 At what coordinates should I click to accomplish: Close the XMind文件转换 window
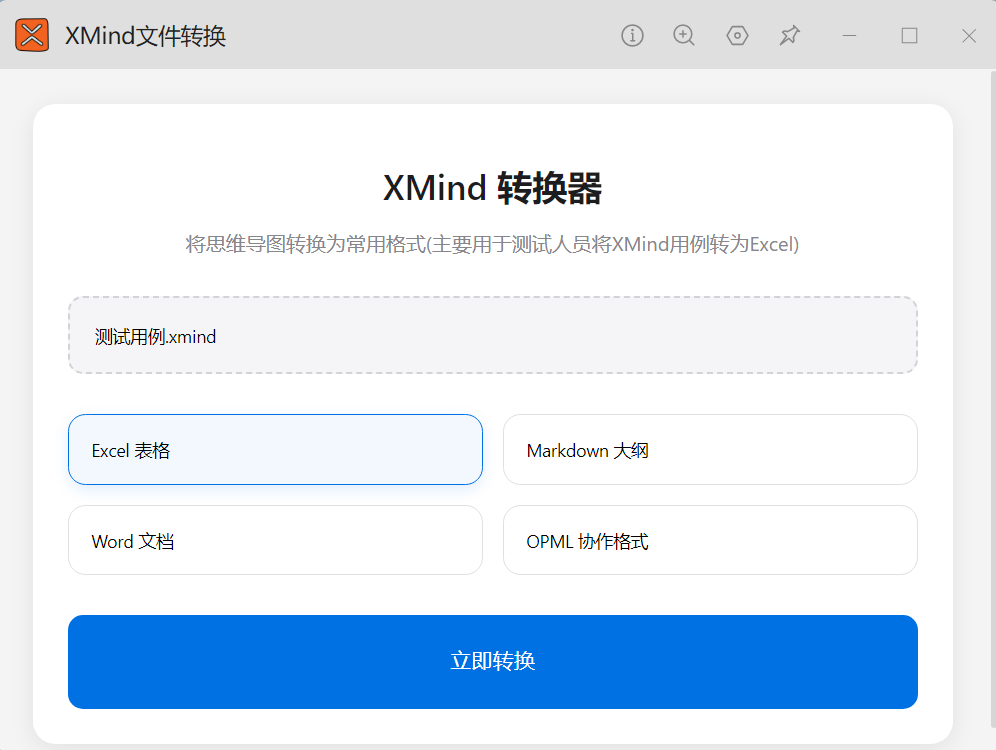tap(969, 36)
